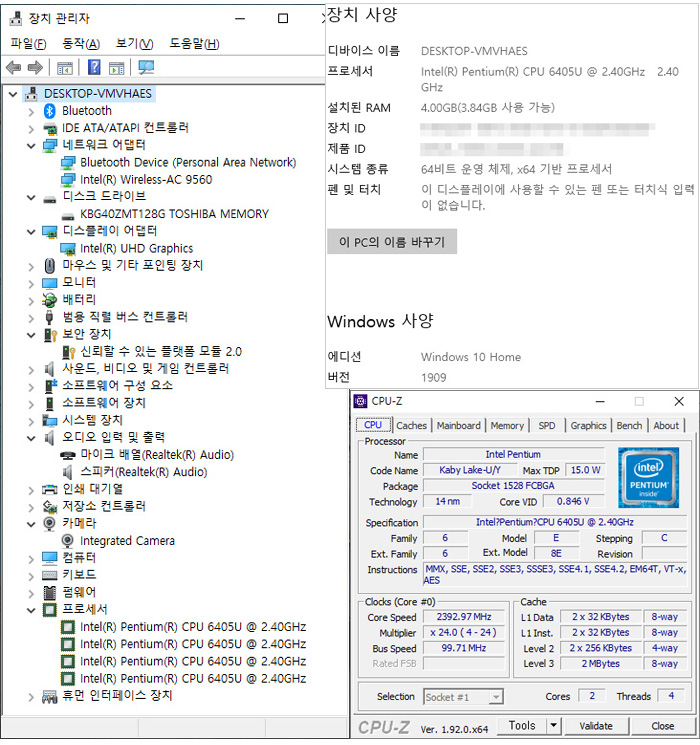Select 마이크 배열(Realtek(R) Audio) device
Image resolution: width=700 pixels, height=745 pixels.
click(x=157, y=455)
